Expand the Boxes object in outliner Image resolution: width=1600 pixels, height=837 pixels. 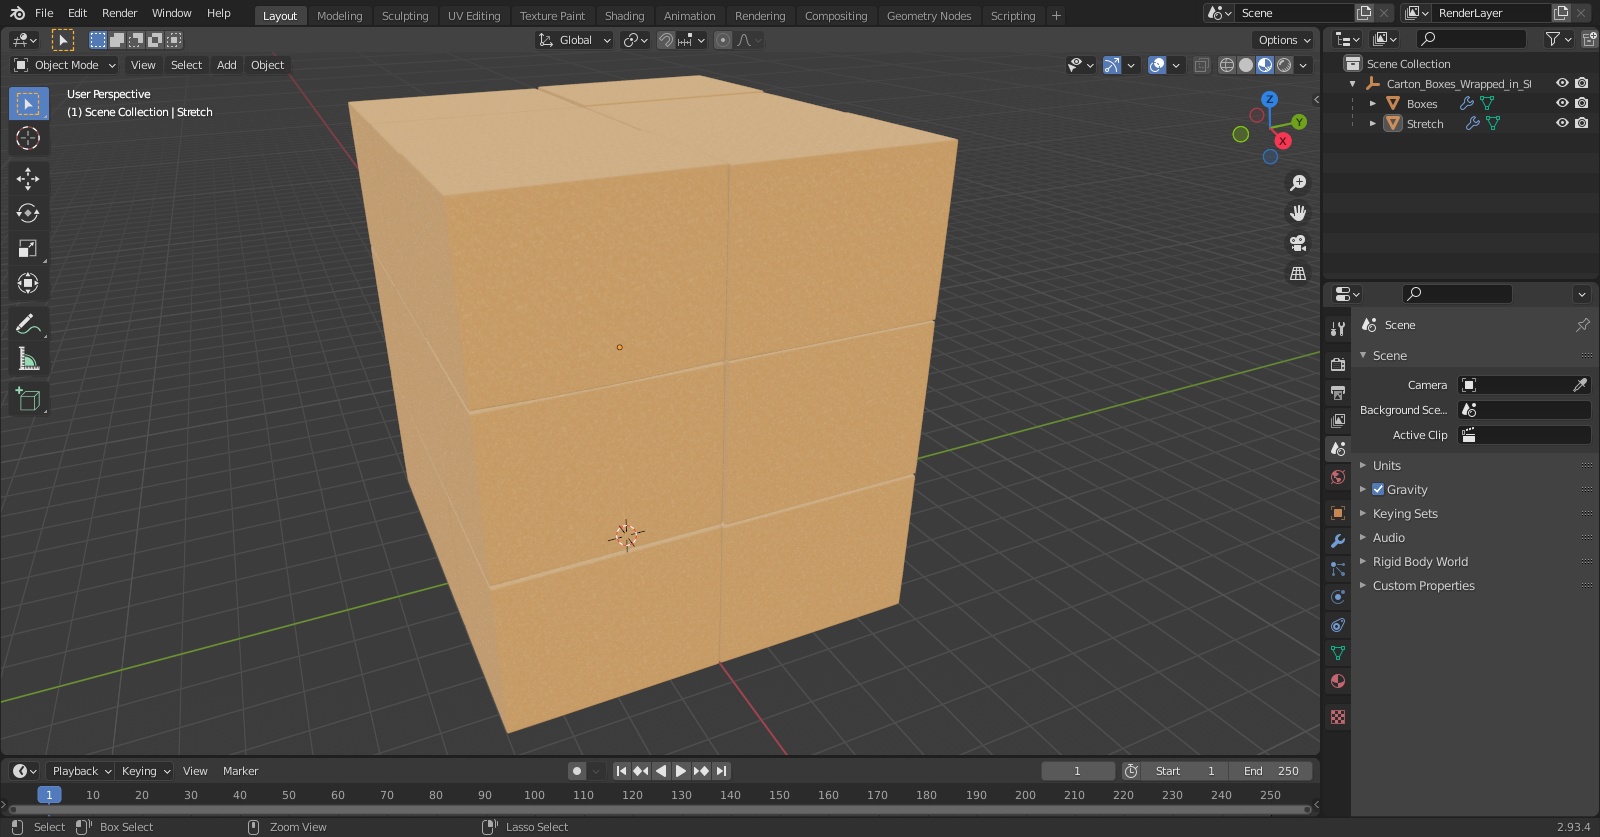pyautogui.click(x=1372, y=103)
